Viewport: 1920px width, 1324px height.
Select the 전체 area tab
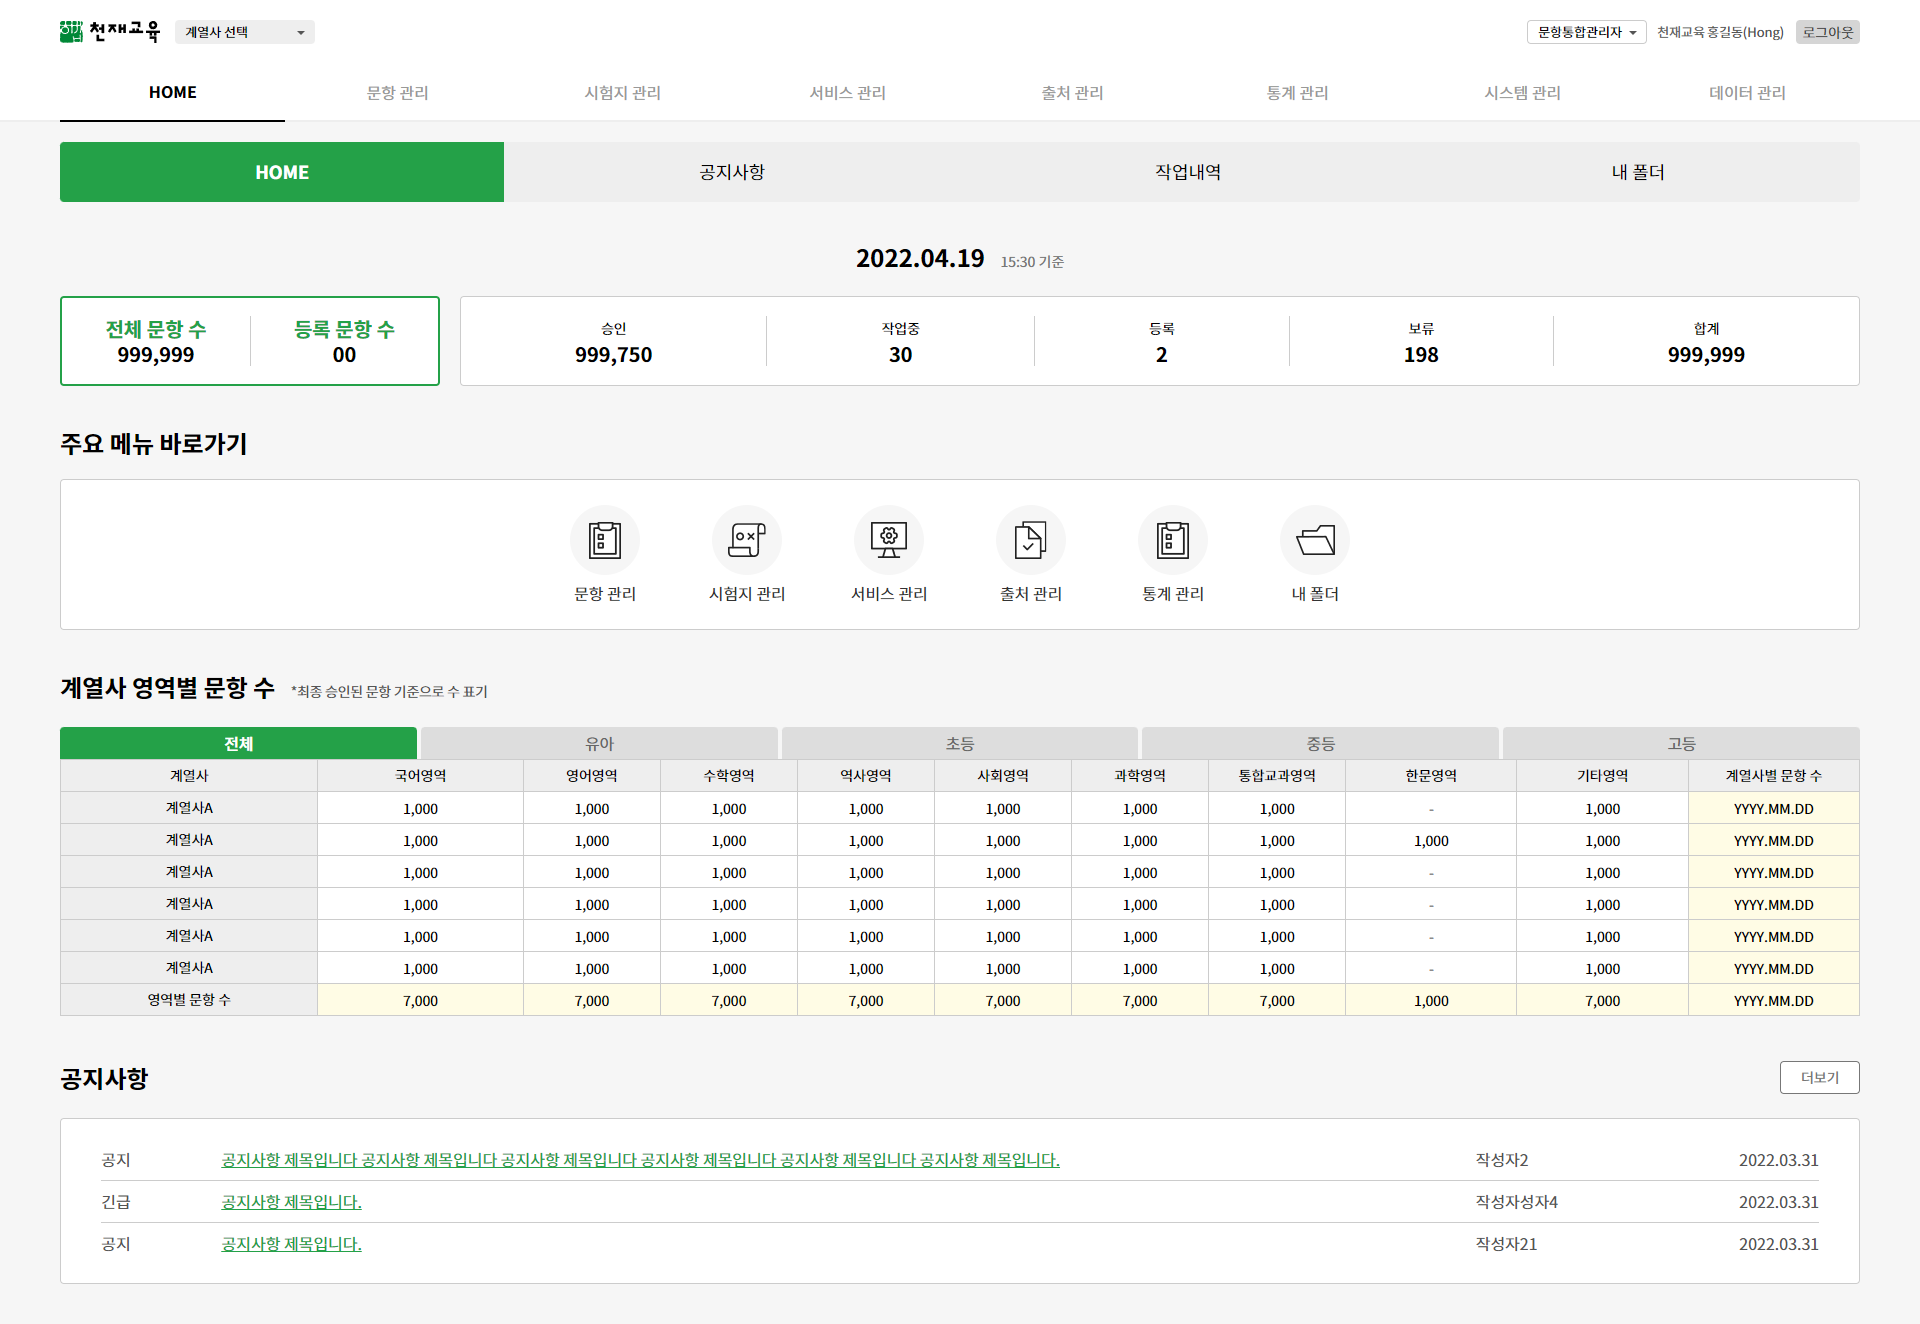(x=238, y=743)
